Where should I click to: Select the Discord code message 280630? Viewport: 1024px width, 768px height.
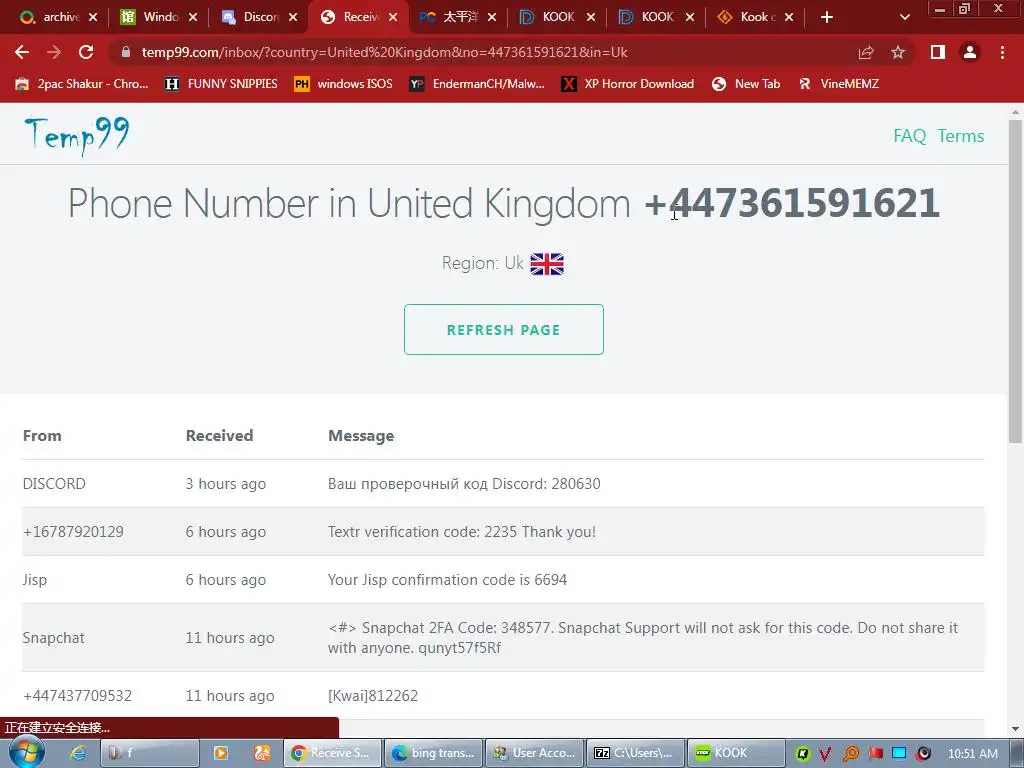click(x=464, y=484)
